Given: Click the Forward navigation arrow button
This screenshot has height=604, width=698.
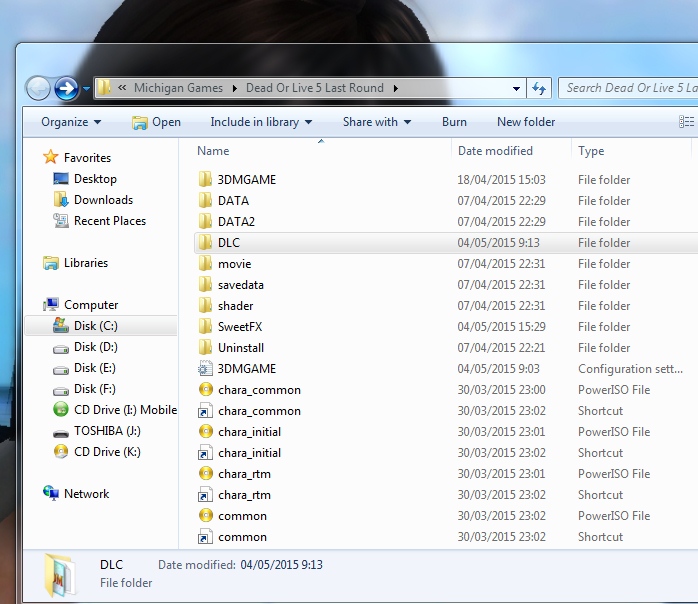Looking at the screenshot, I should [67, 88].
